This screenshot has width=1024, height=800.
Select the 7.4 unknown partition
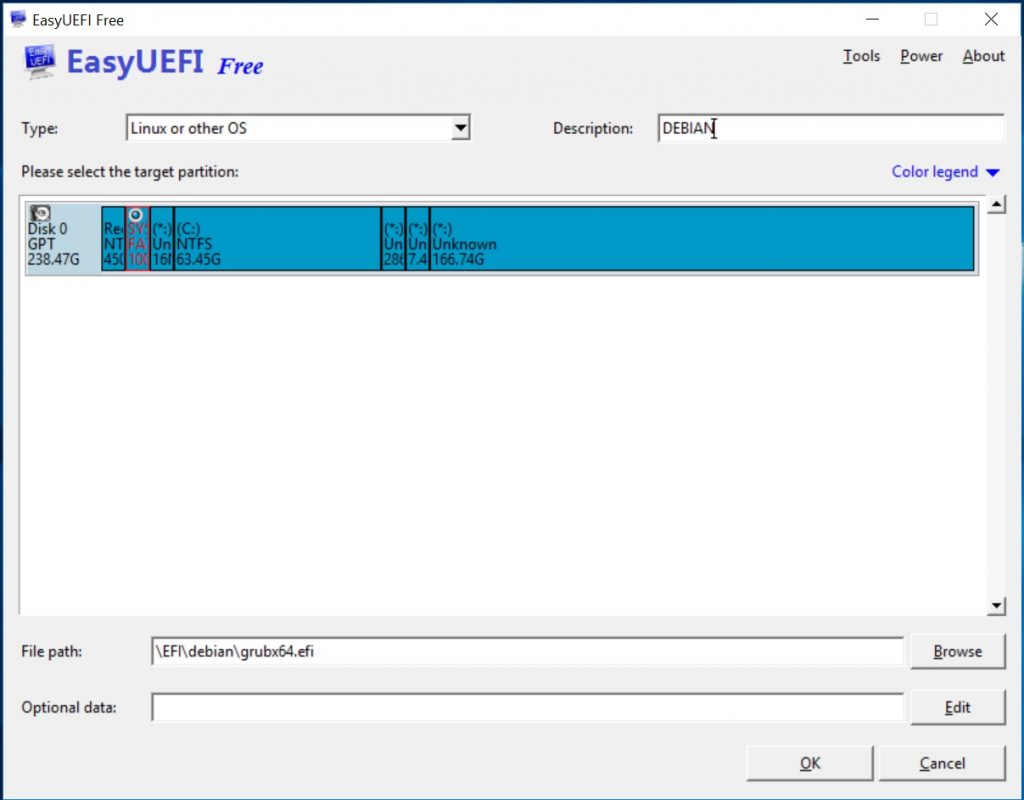[x=417, y=238]
